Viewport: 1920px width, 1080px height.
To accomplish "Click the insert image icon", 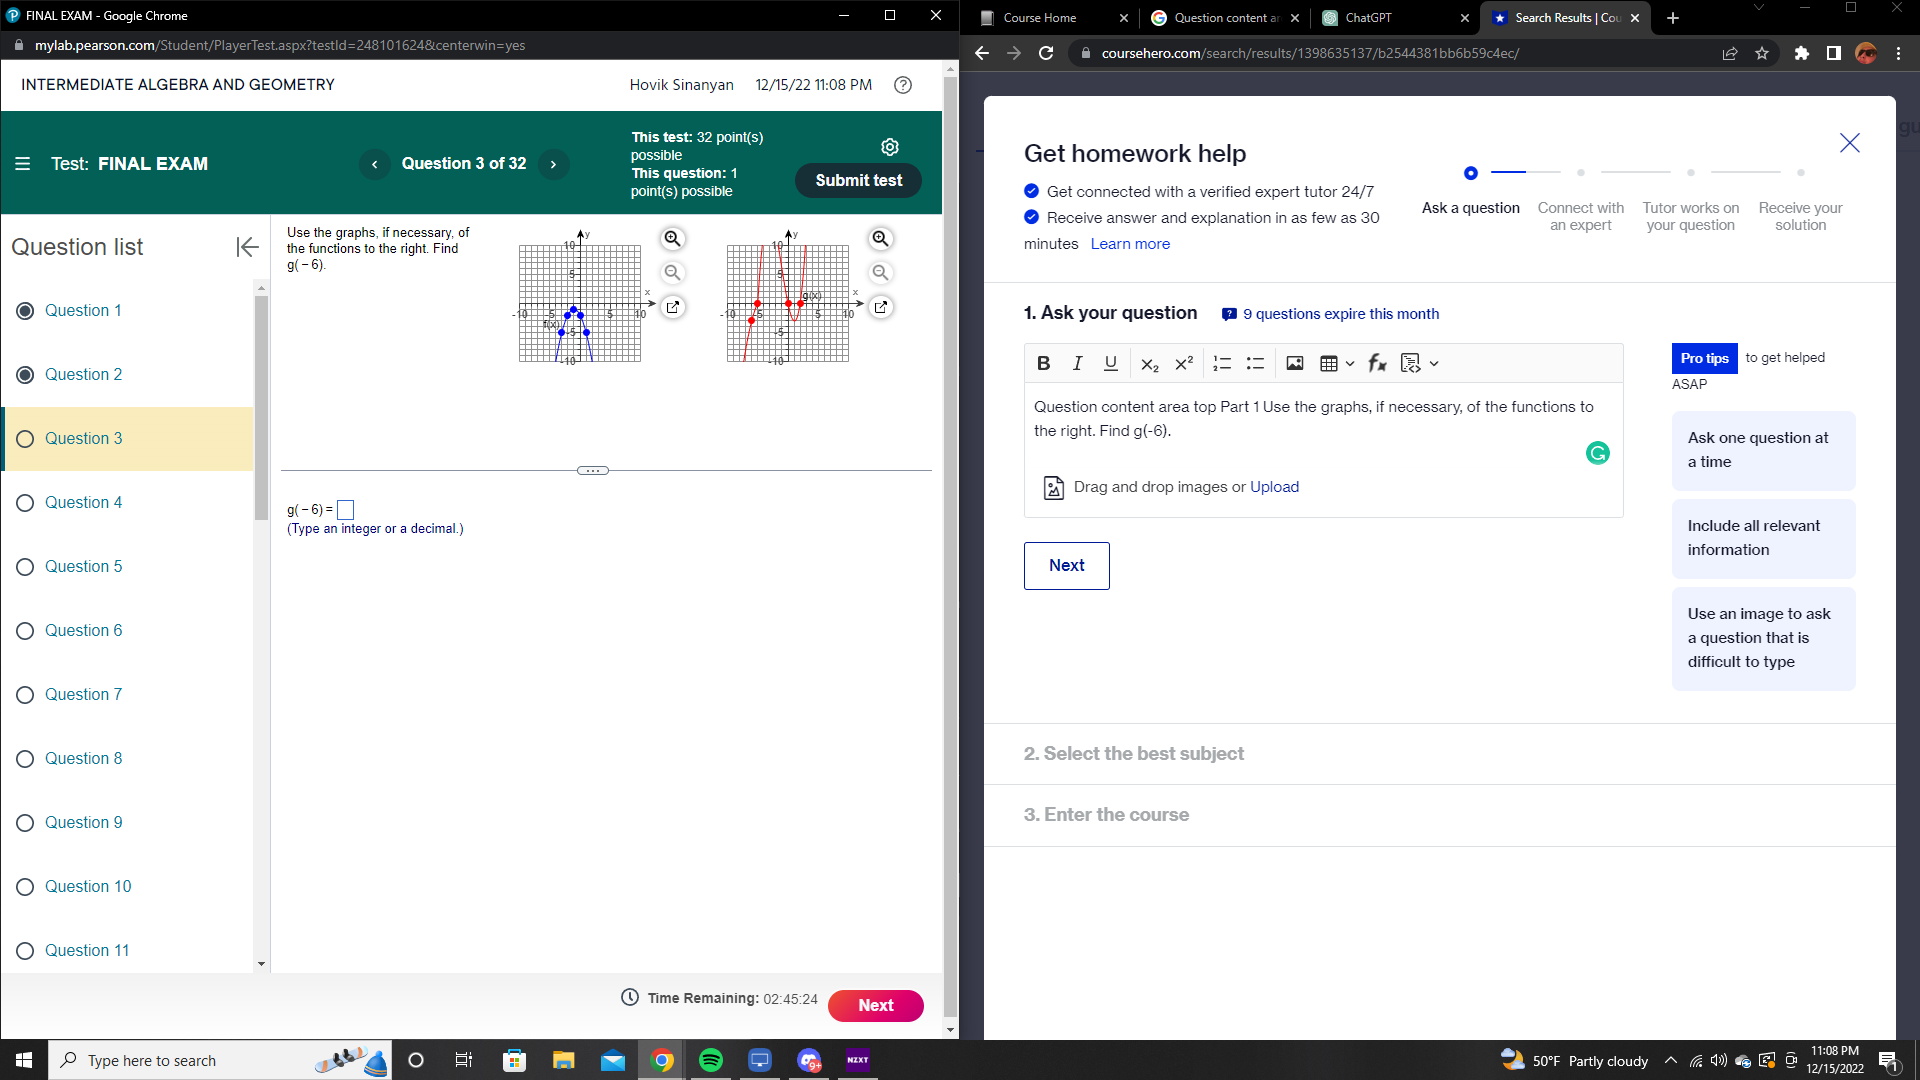I will tap(1292, 363).
